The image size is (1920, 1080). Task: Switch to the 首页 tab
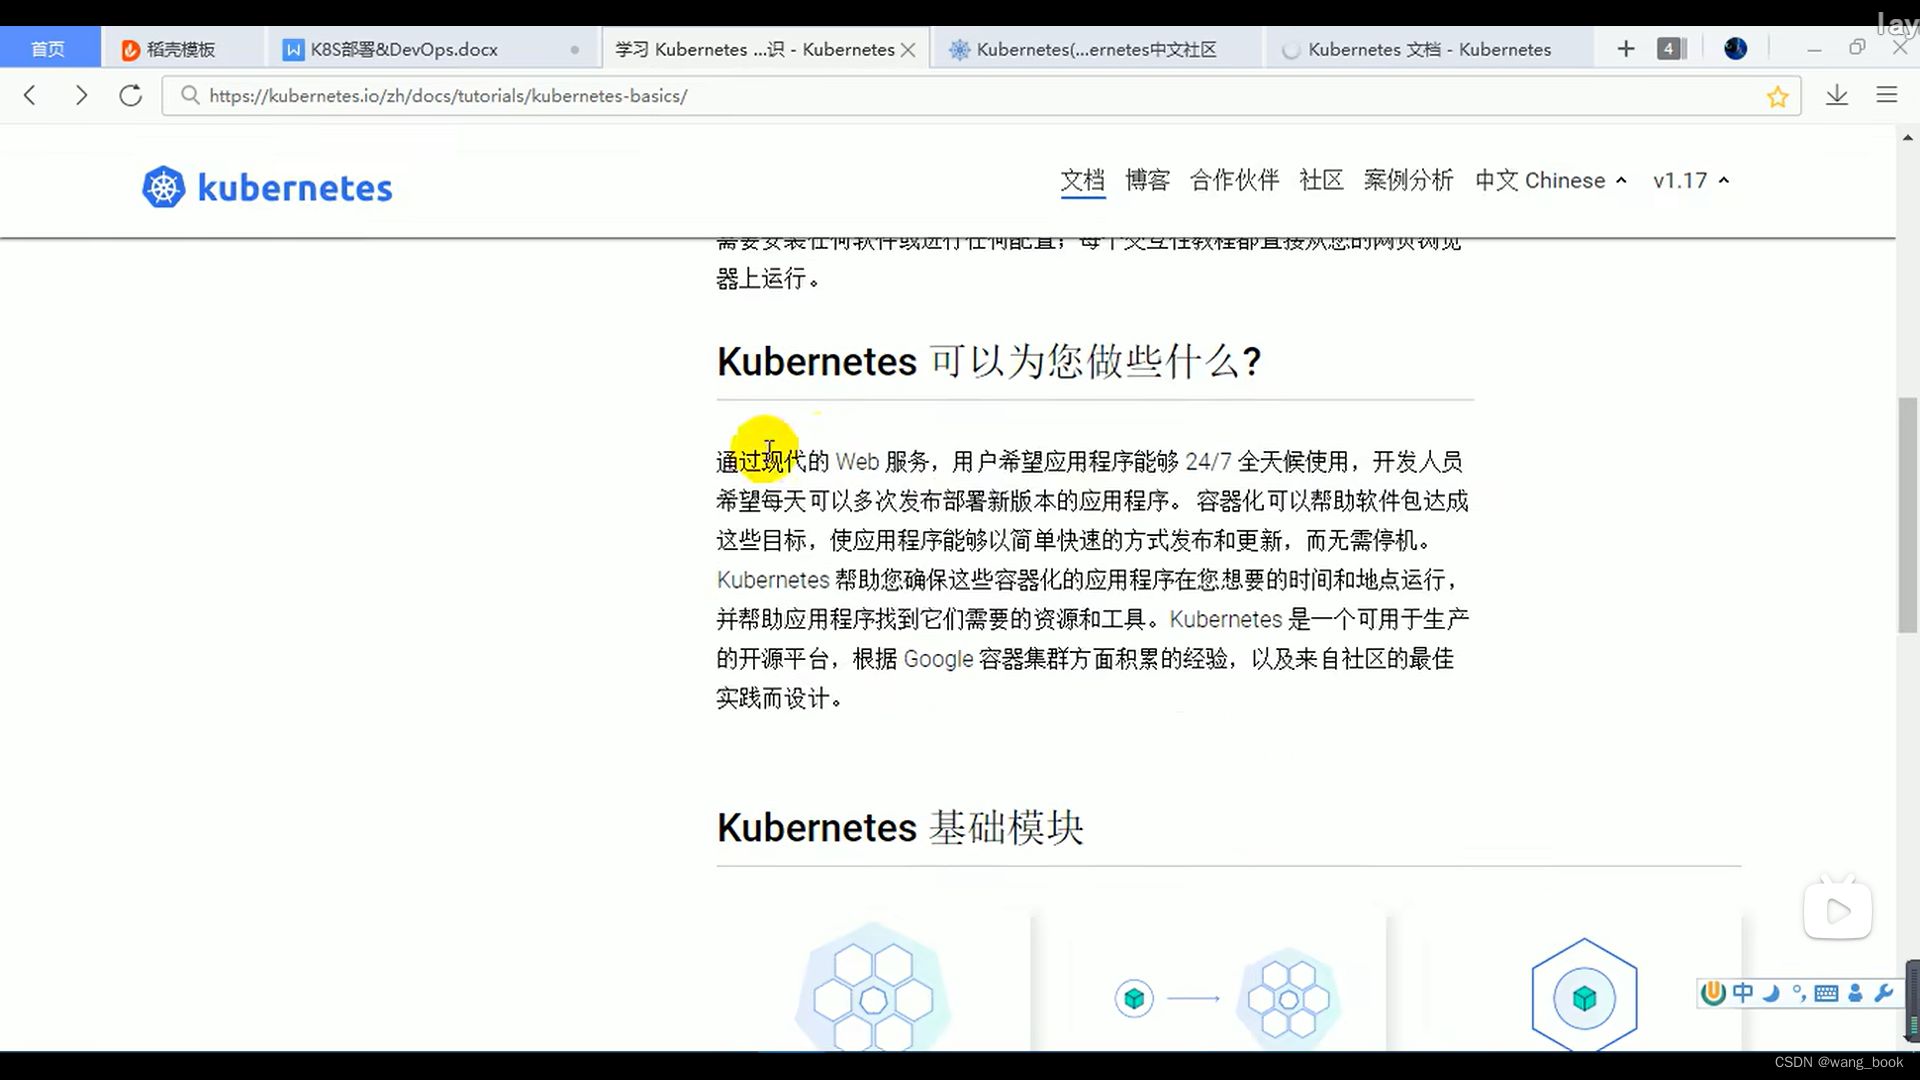[x=48, y=49]
